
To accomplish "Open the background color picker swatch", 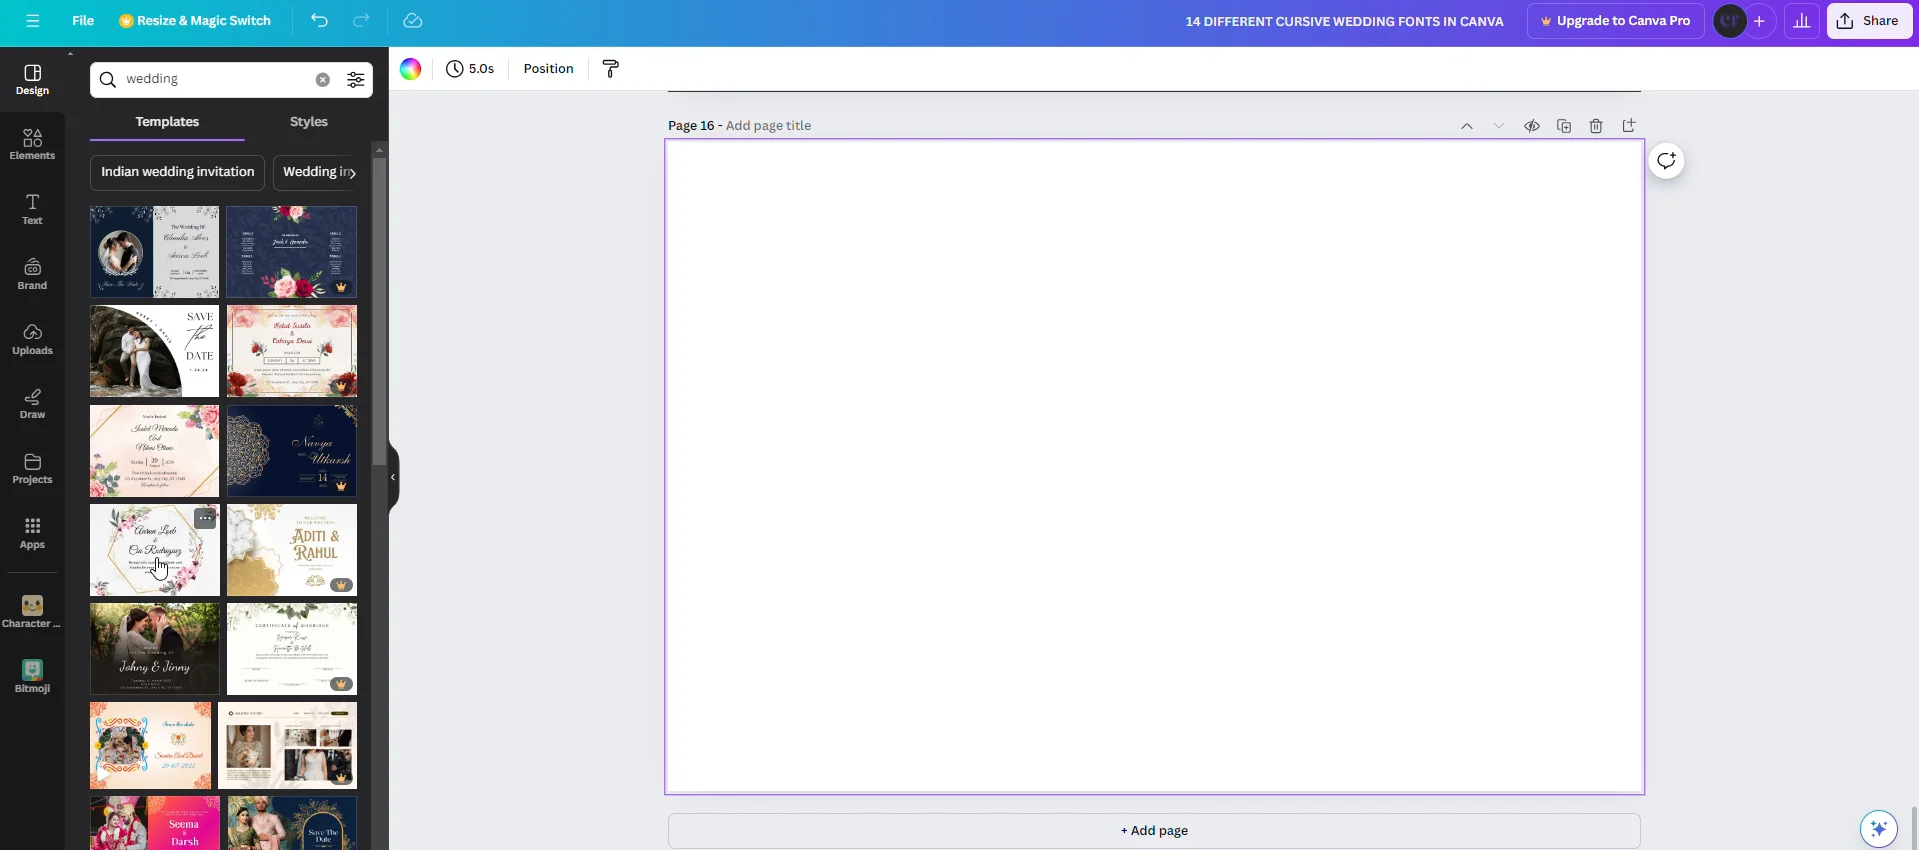I will point(411,69).
